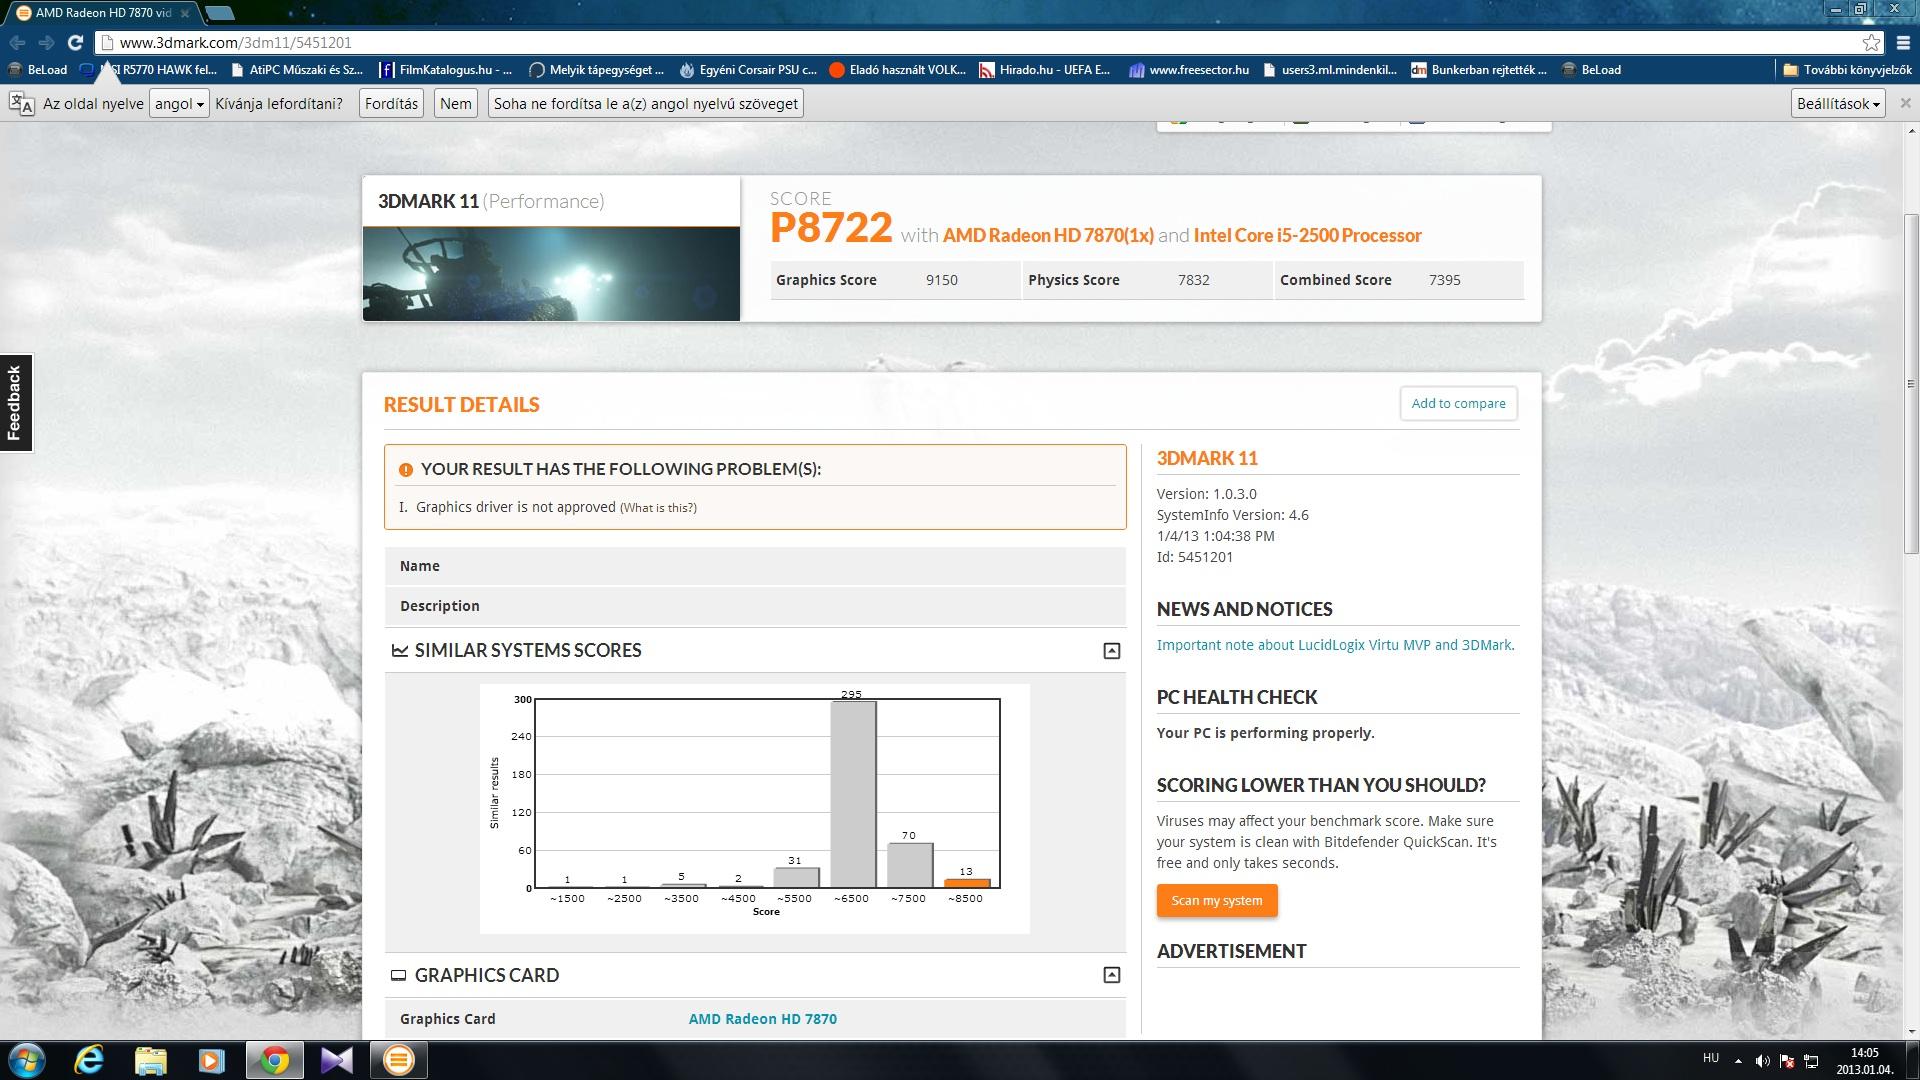Go back with the browser back arrow
1920x1080 pixels.
[x=16, y=42]
